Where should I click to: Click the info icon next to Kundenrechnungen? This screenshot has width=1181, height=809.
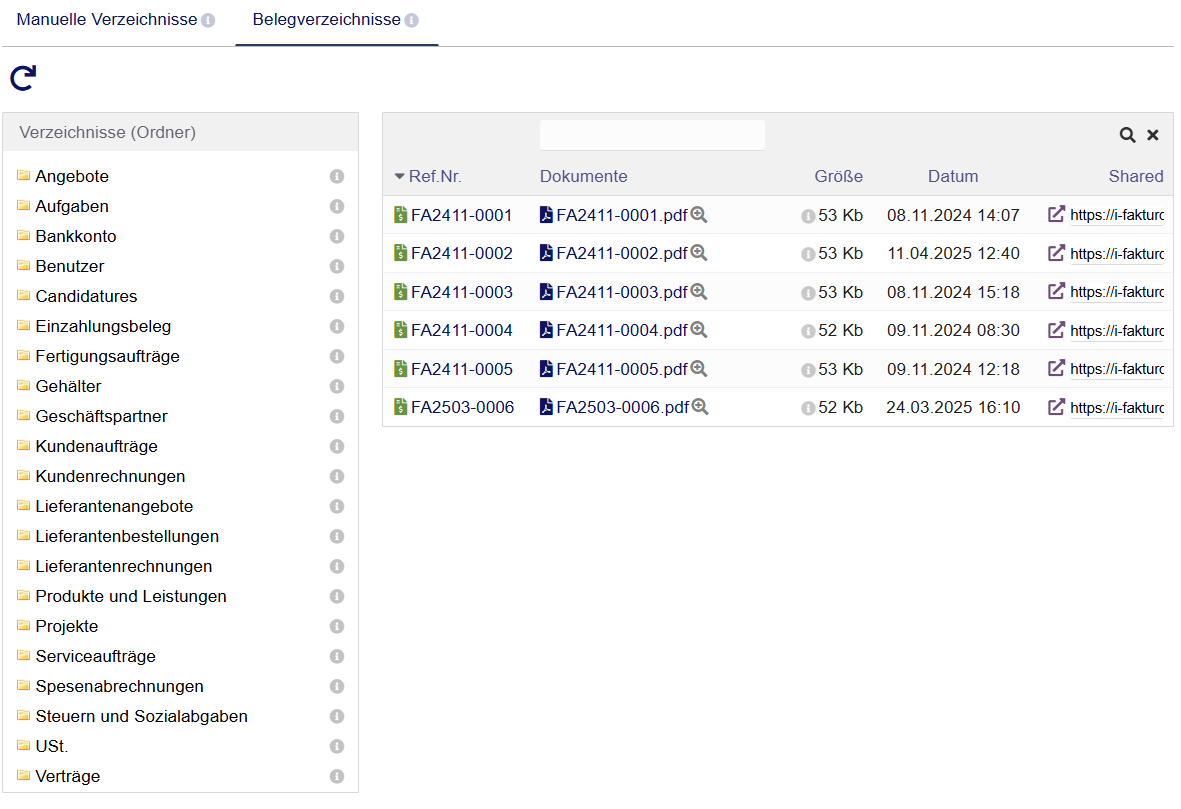coord(337,477)
